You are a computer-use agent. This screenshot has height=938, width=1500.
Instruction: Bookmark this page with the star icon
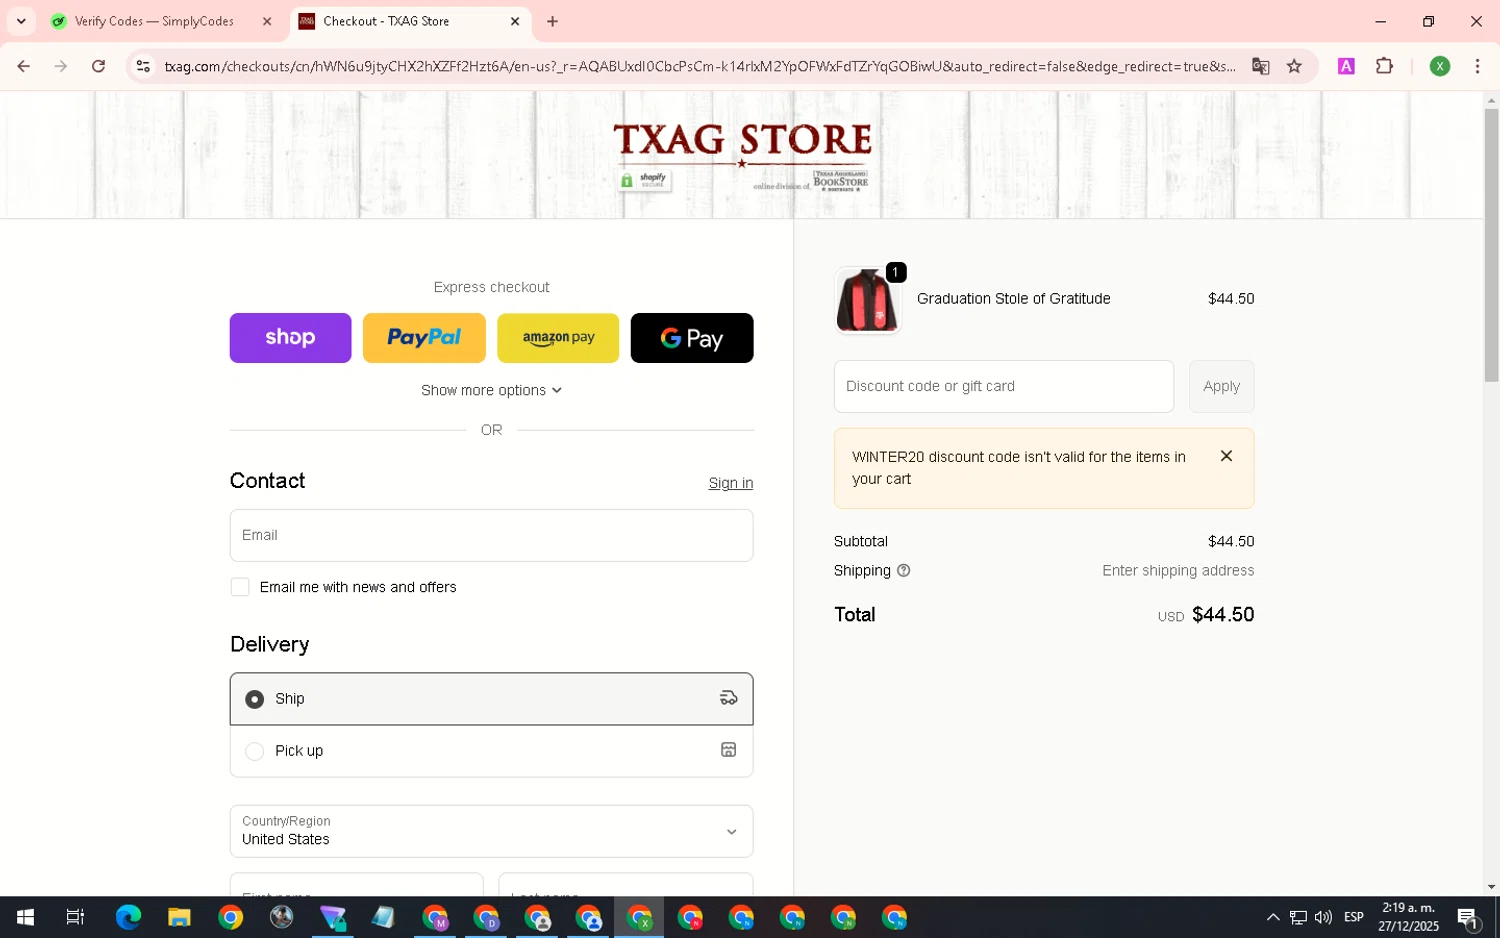point(1294,66)
